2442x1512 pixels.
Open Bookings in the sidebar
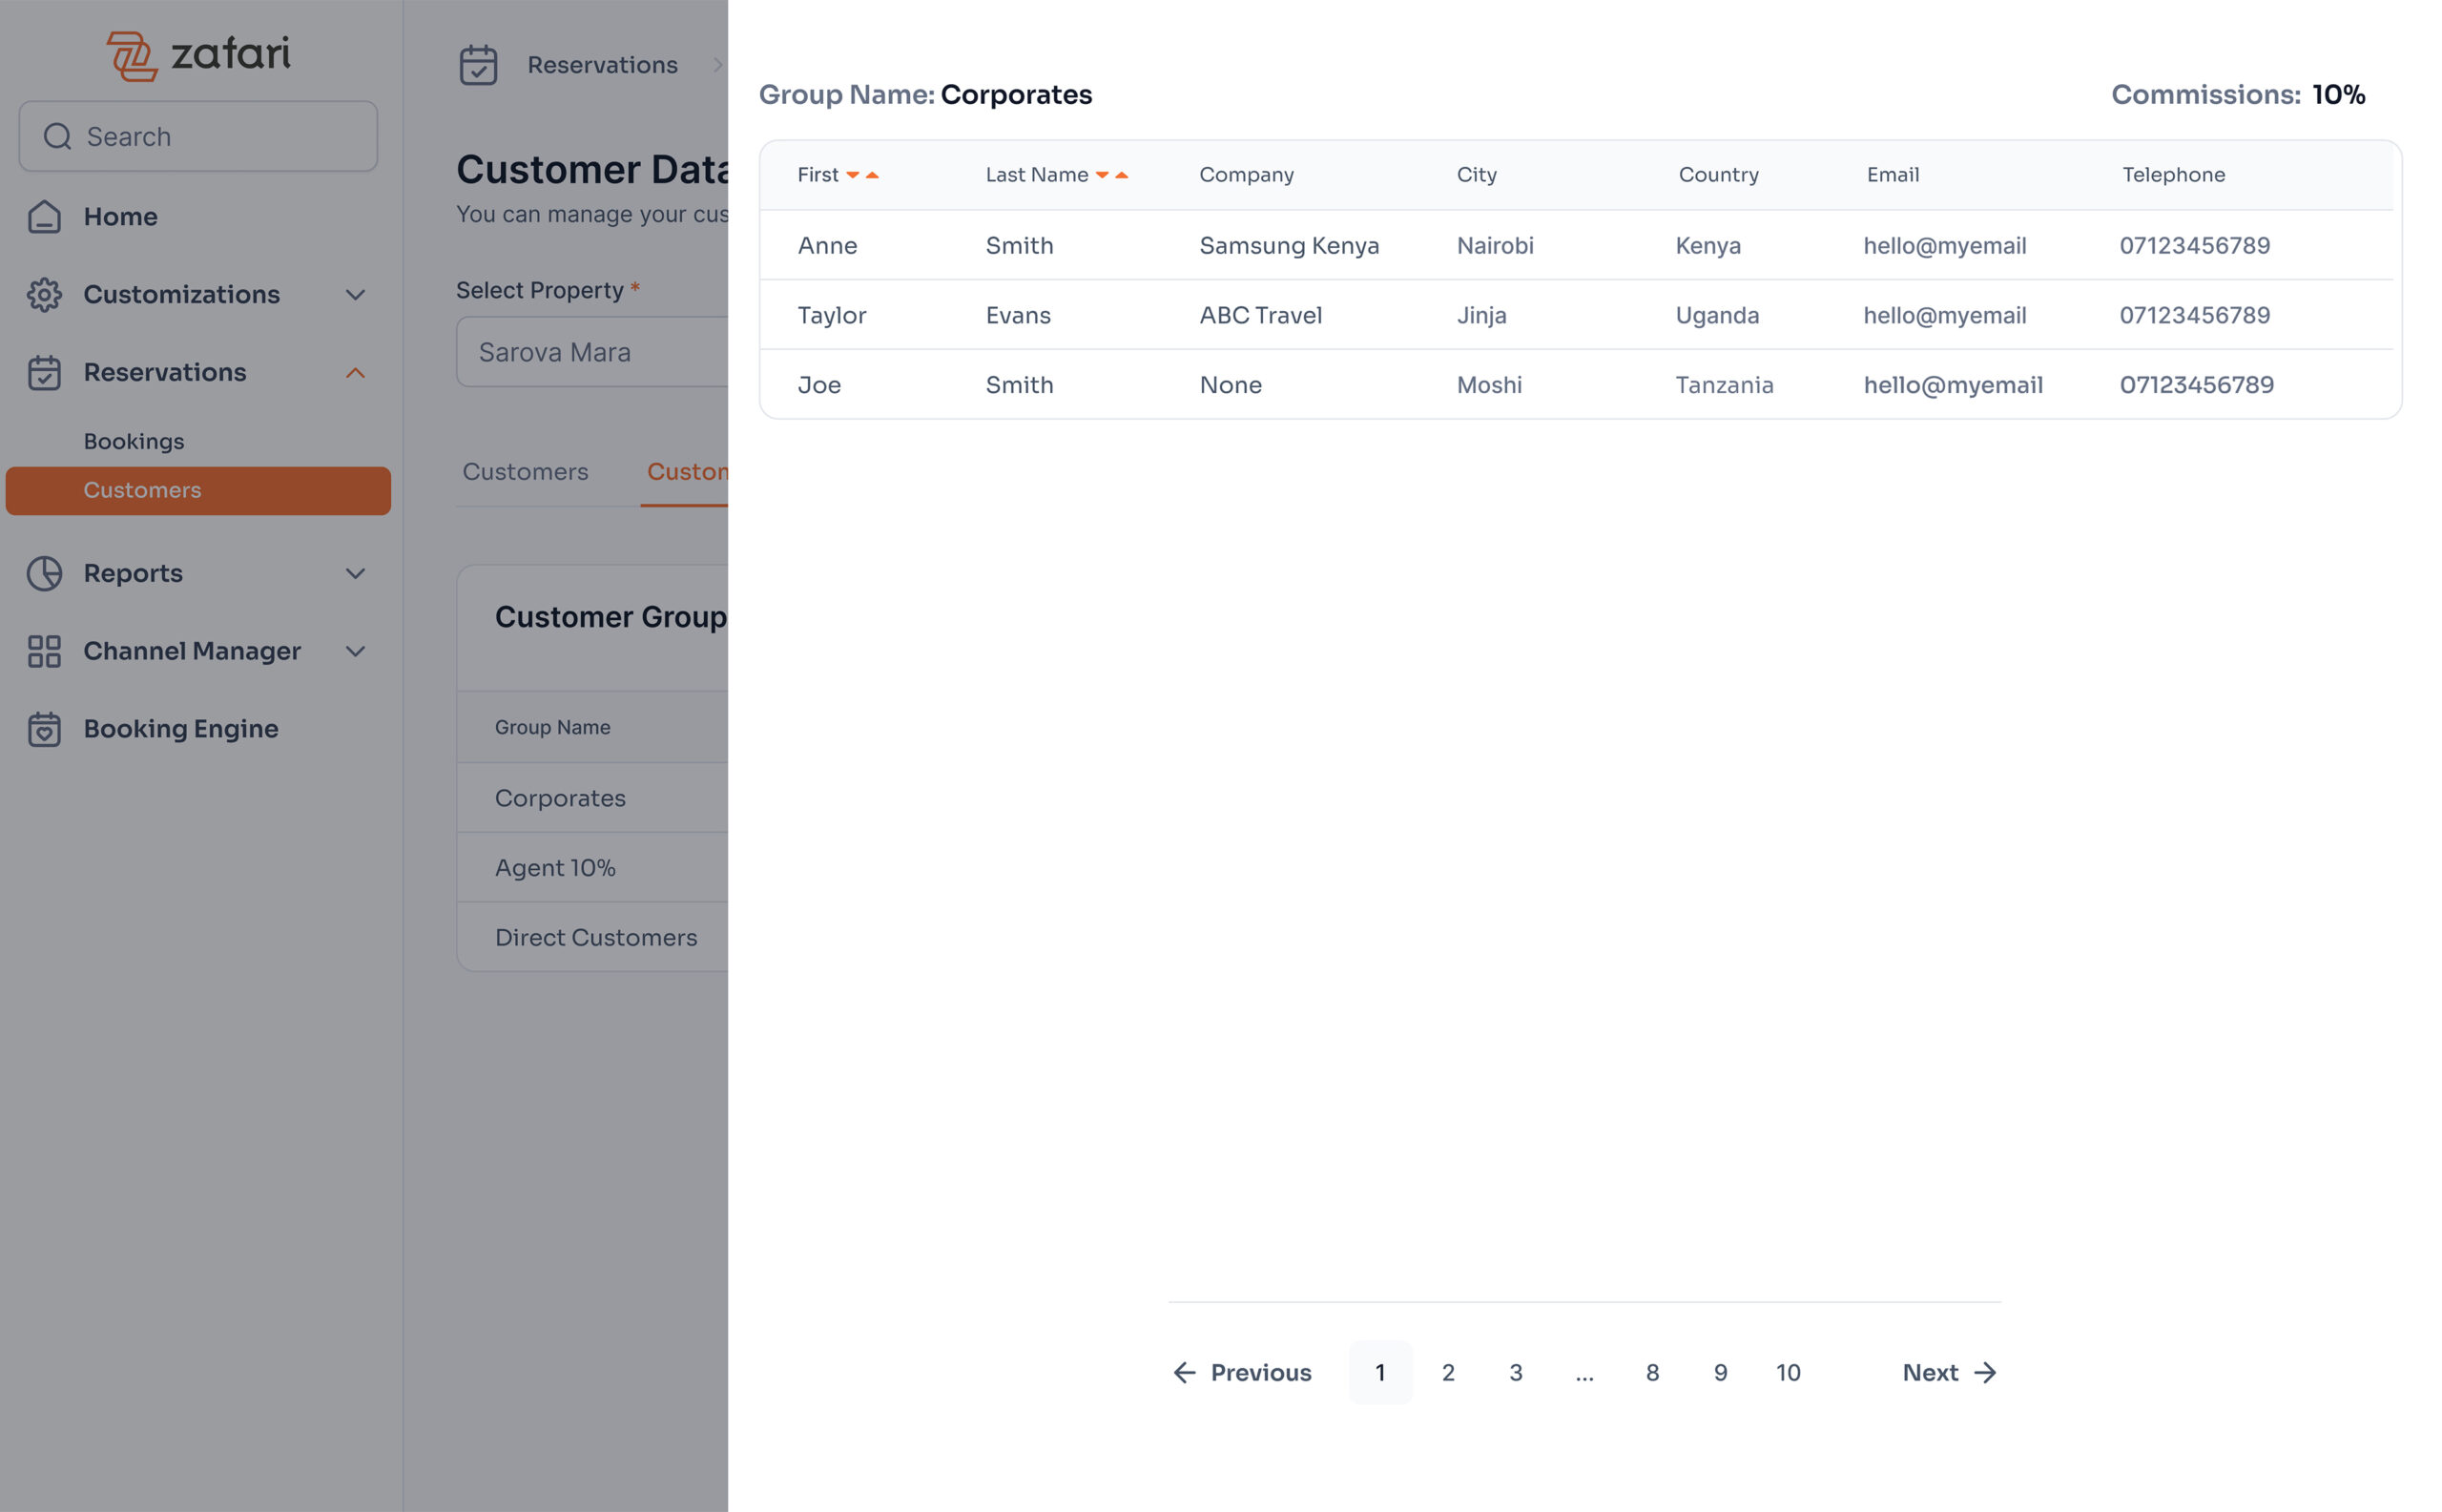click(134, 442)
